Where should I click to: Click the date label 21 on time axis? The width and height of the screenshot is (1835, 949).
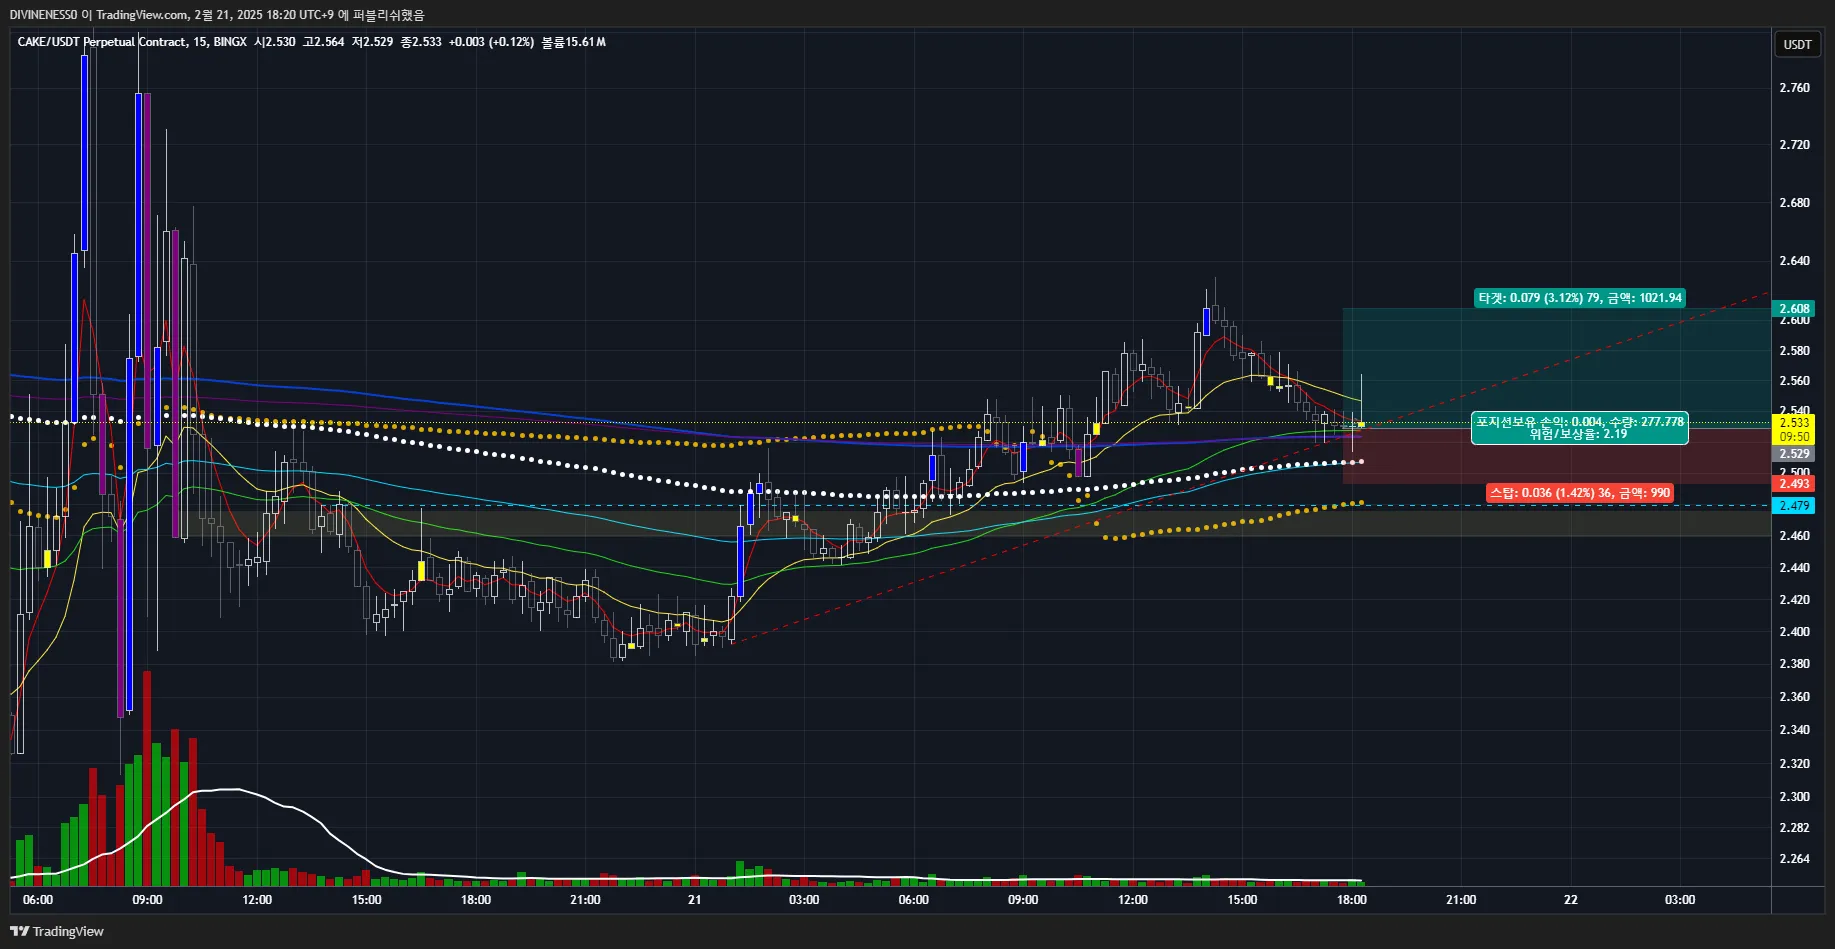(x=694, y=900)
